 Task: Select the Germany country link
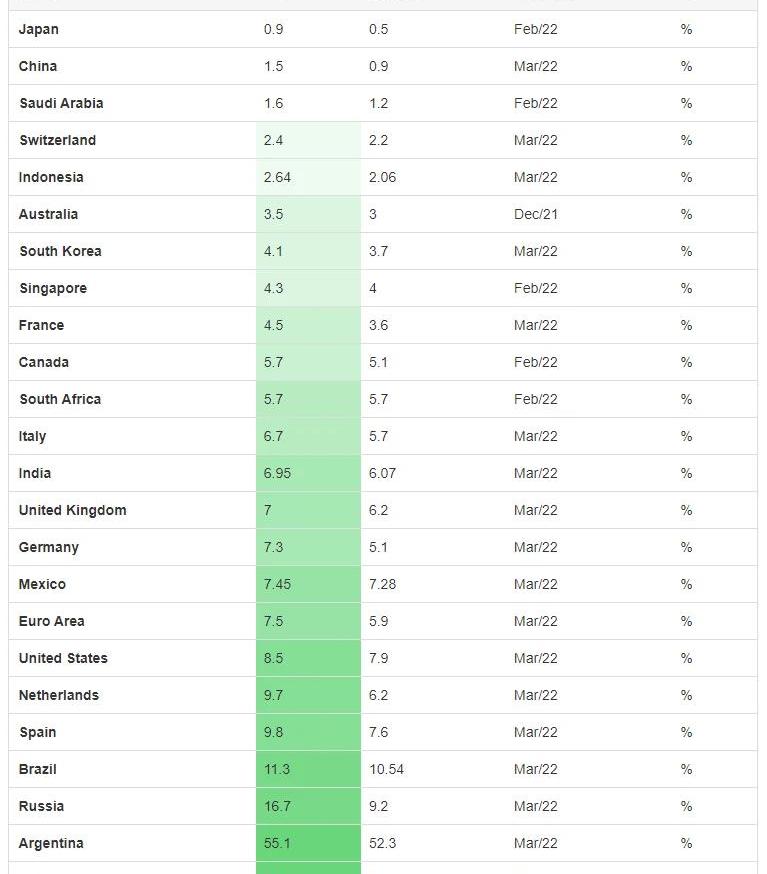pos(49,548)
